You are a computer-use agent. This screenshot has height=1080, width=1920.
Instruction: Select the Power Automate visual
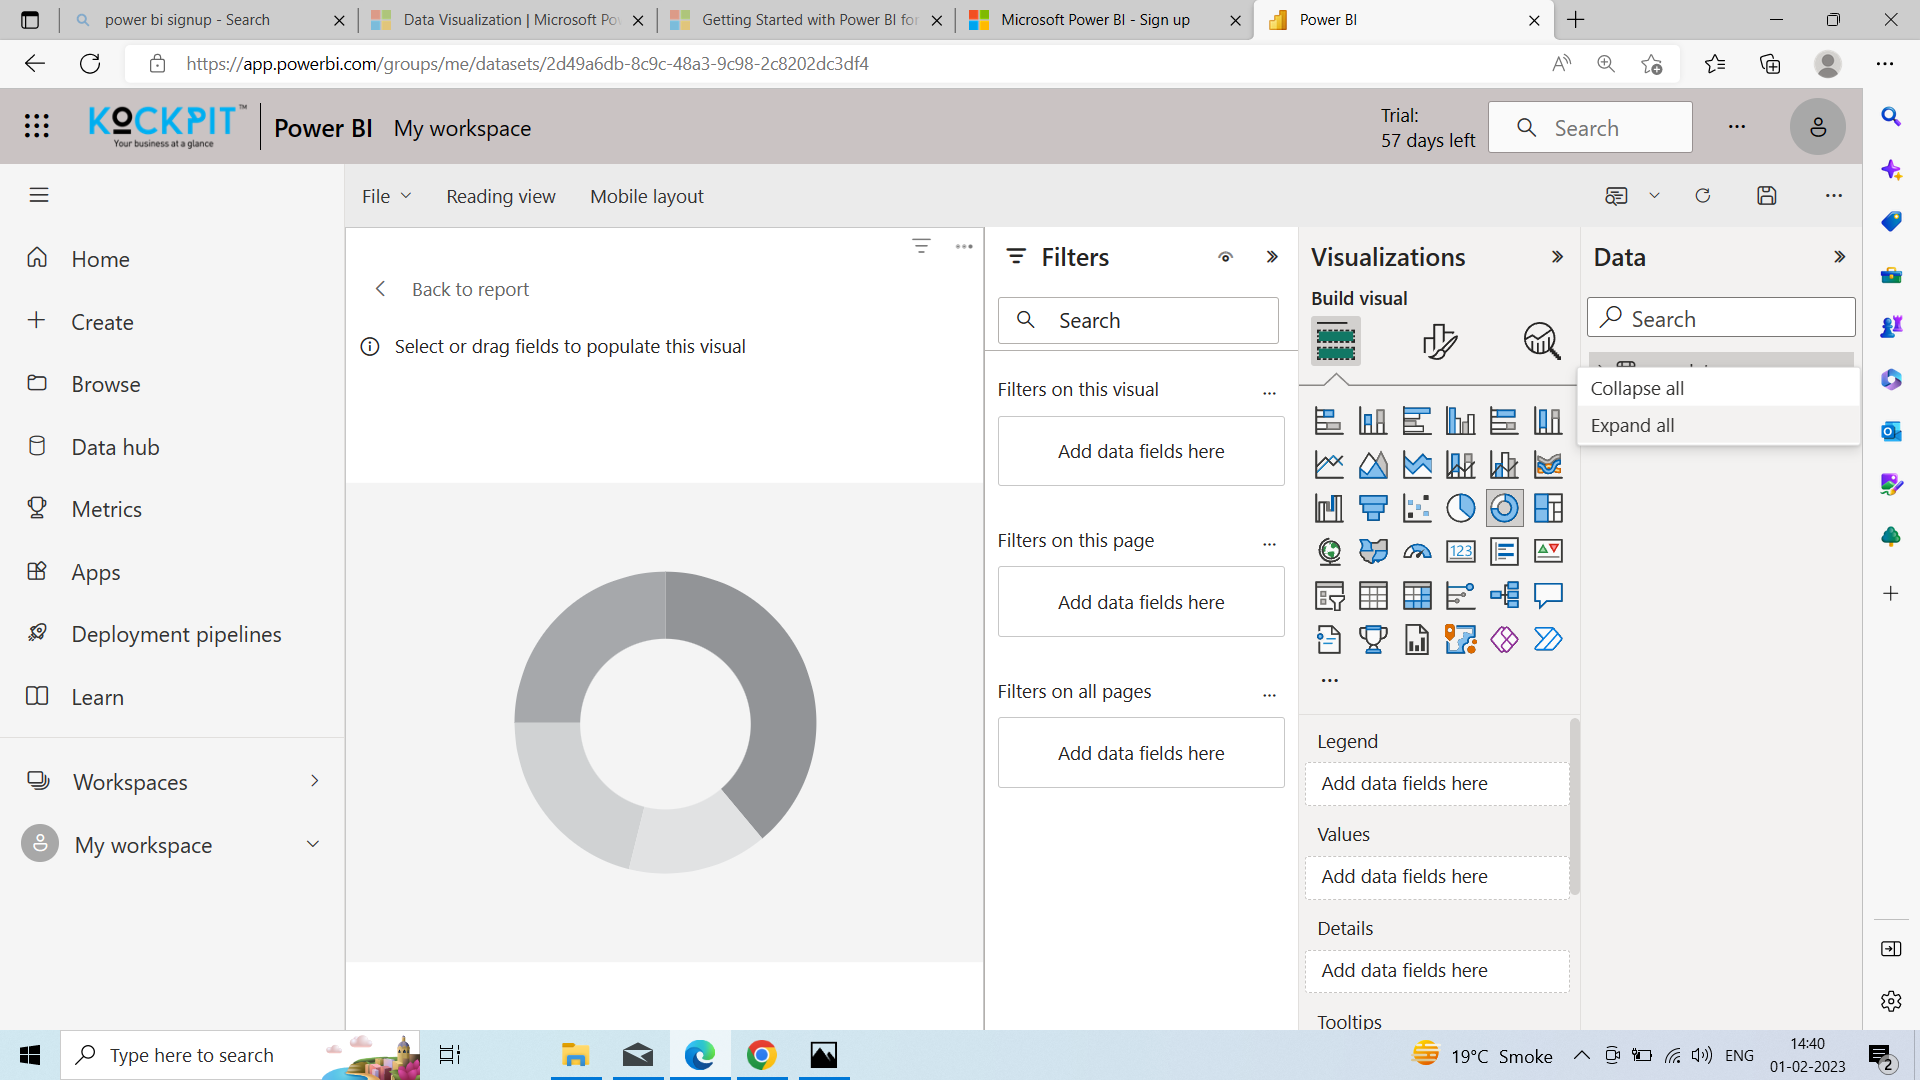[x=1548, y=639]
